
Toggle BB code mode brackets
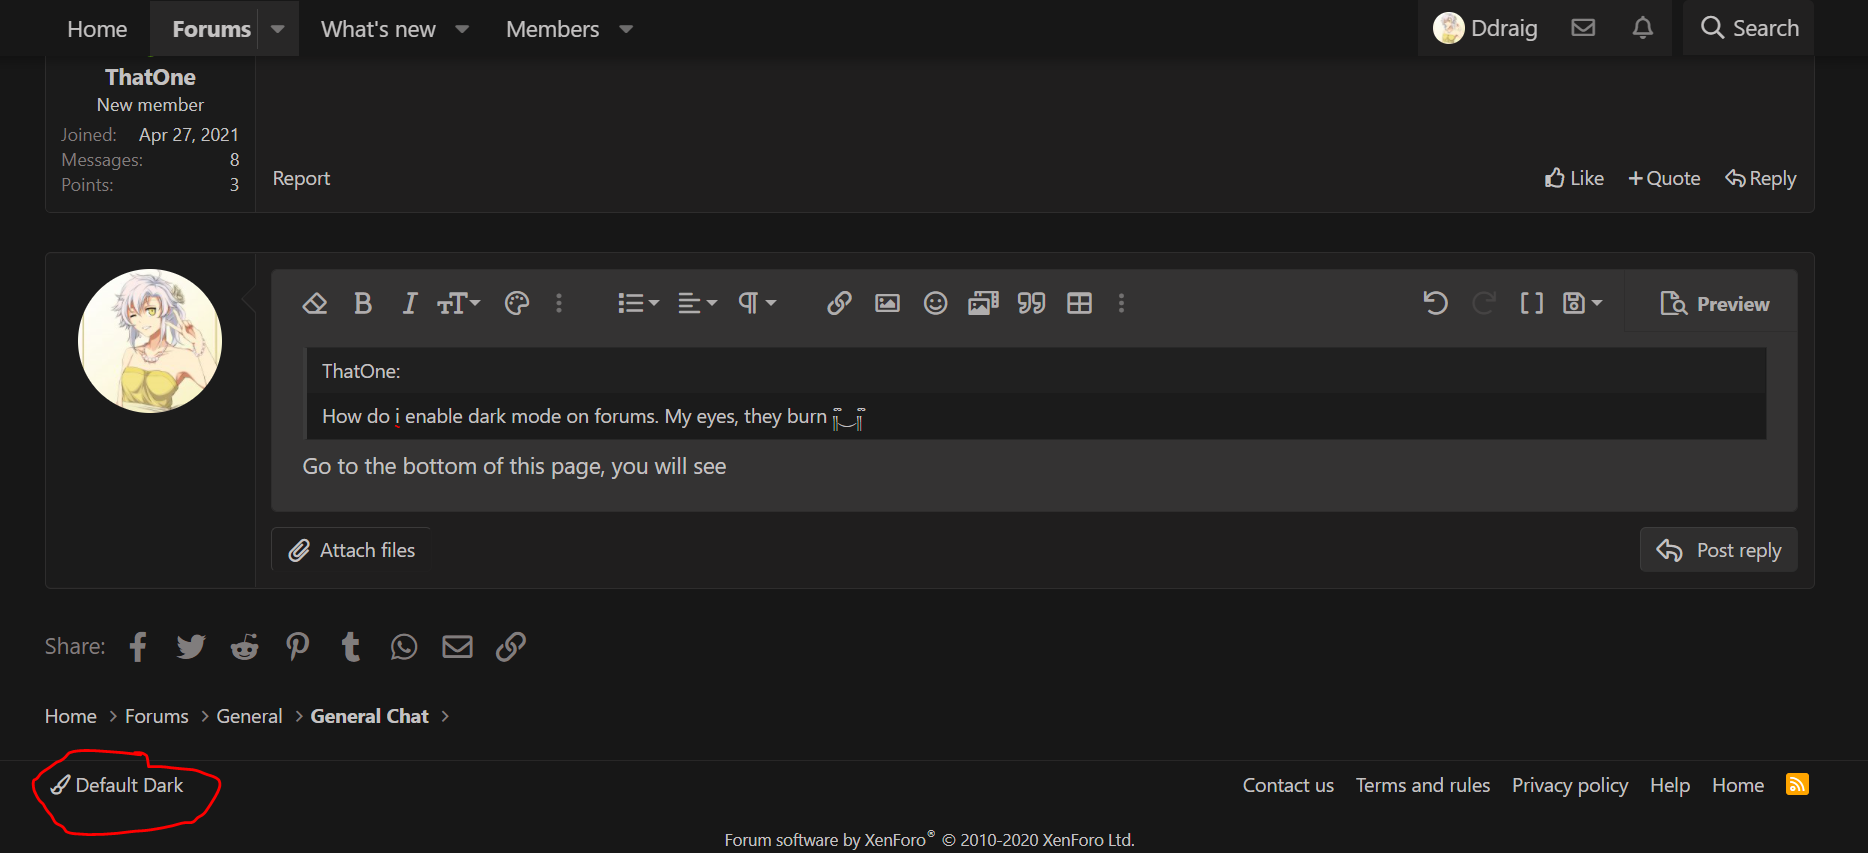click(x=1531, y=303)
